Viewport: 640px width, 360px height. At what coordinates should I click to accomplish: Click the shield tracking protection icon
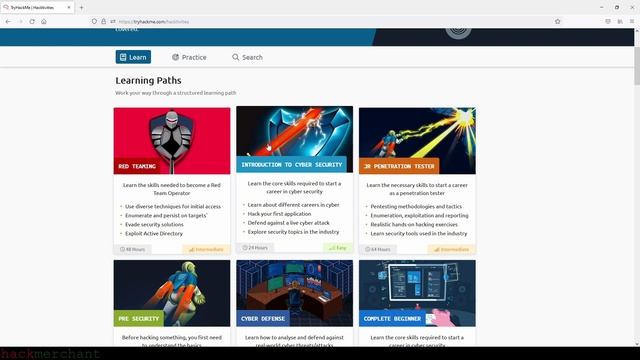tap(94, 21)
